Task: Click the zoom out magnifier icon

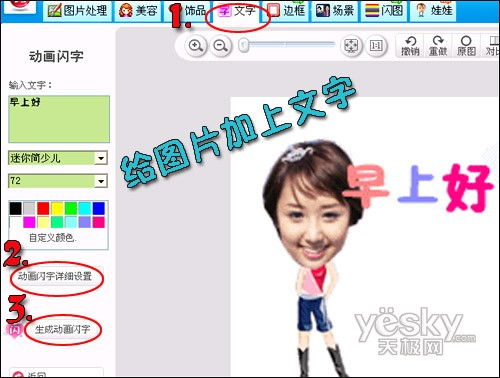Action: click(221, 45)
